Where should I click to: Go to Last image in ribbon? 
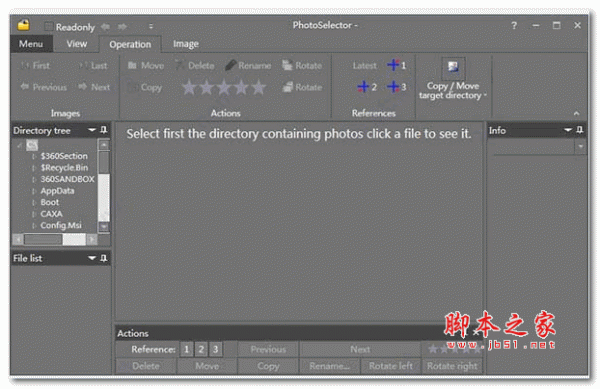(x=93, y=65)
